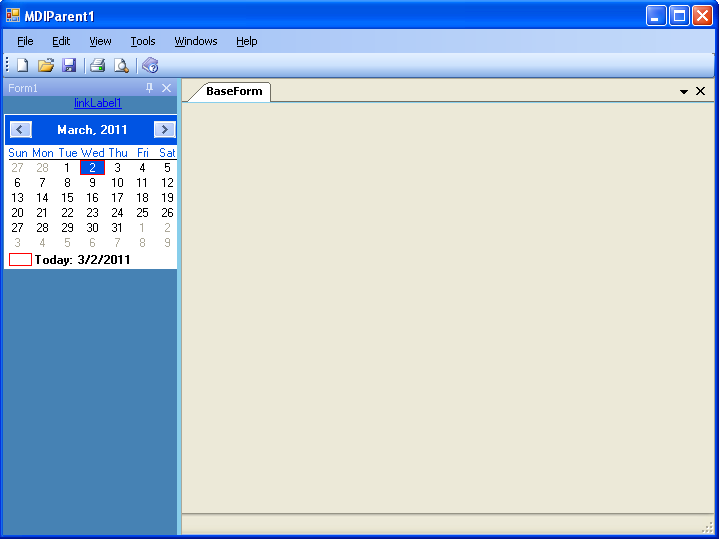Image resolution: width=719 pixels, height=539 pixels.
Task: Click the March, 2011 calendar title
Action: point(92,130)
